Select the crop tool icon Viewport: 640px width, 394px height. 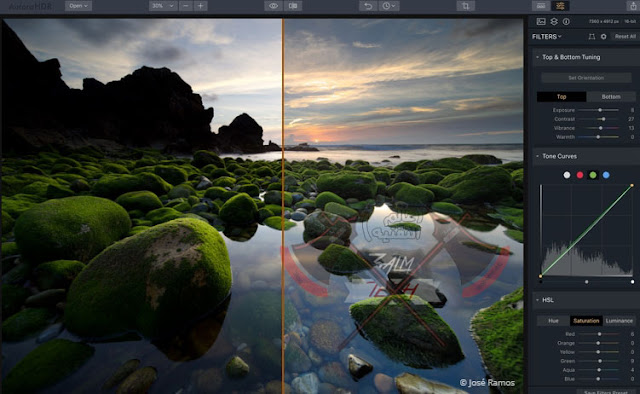pyautogui.click(x=466, y=6)
